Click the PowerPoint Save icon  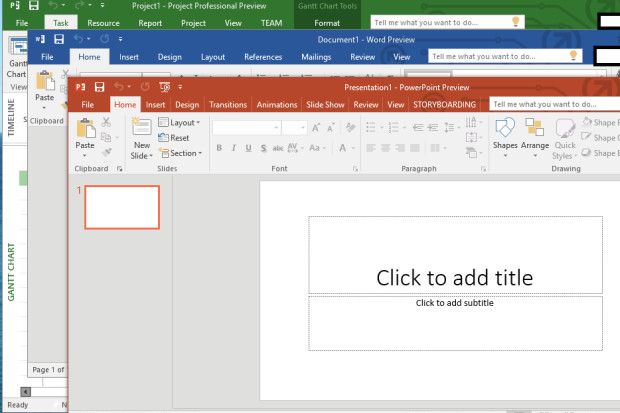coord(99,87)
